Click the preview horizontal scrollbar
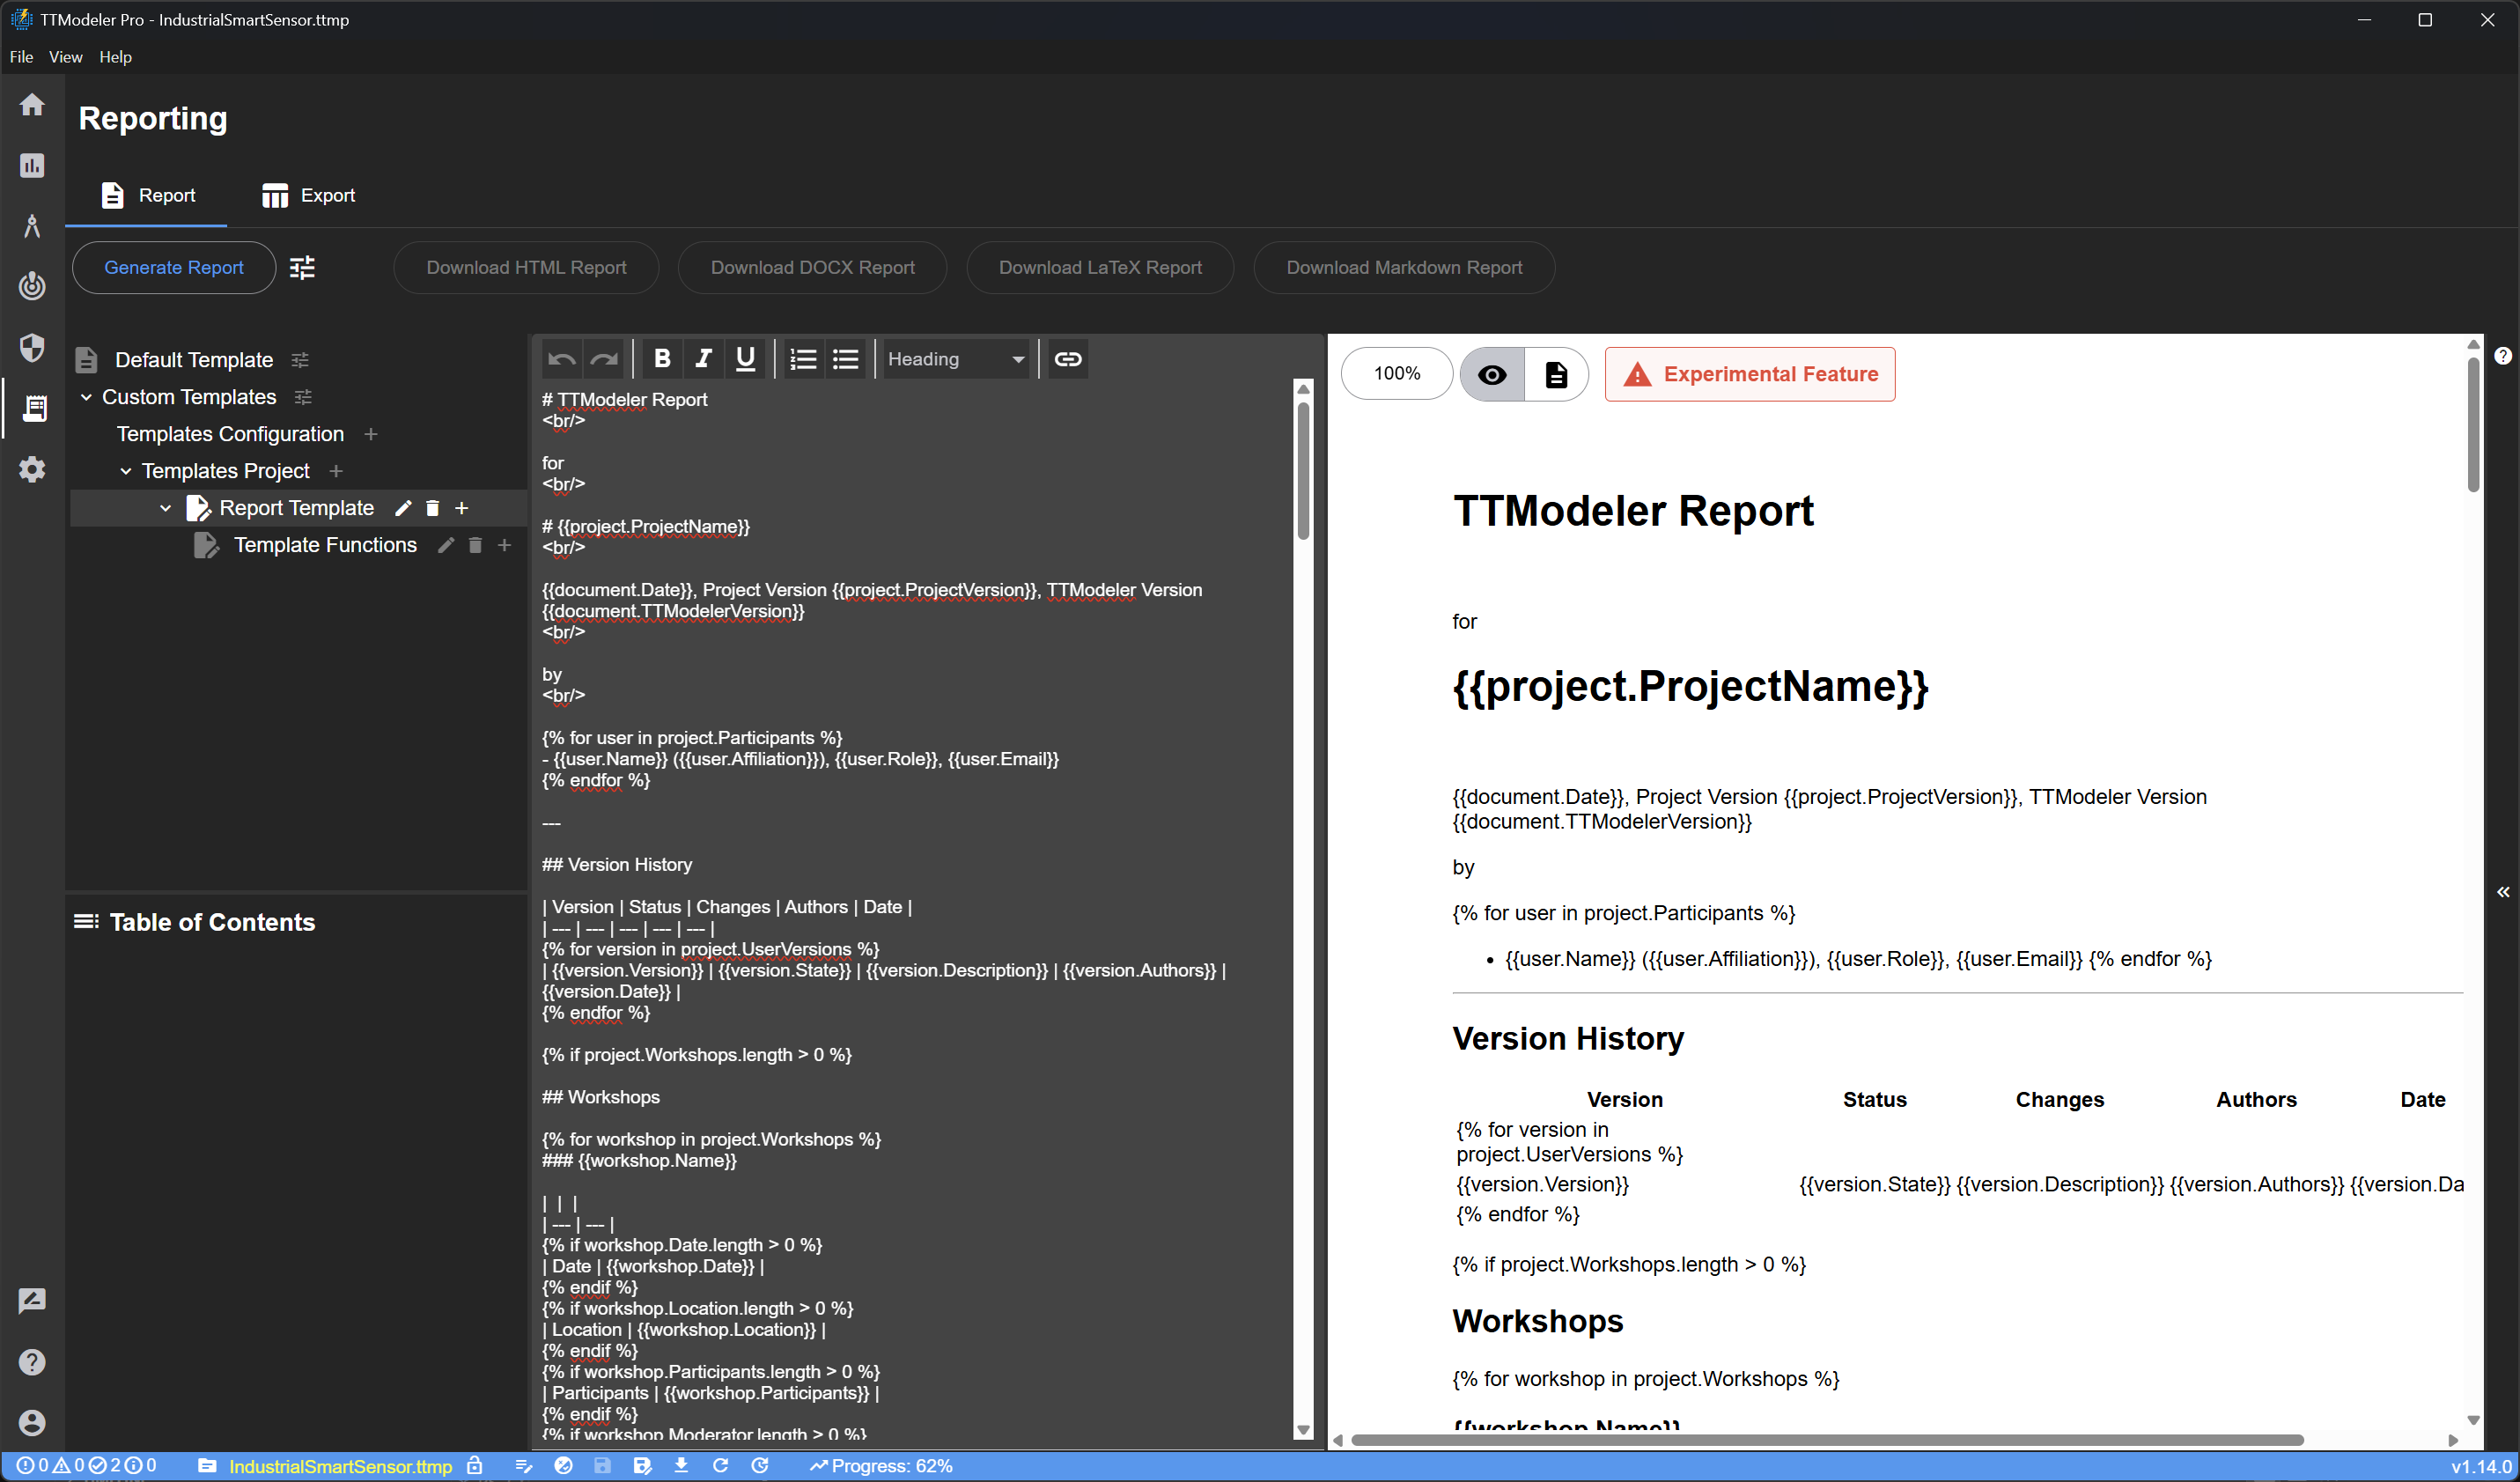Image resolution: width=2520 pixels, height=1482 pixels. pyautogui.click(x=1827, y=1440)
